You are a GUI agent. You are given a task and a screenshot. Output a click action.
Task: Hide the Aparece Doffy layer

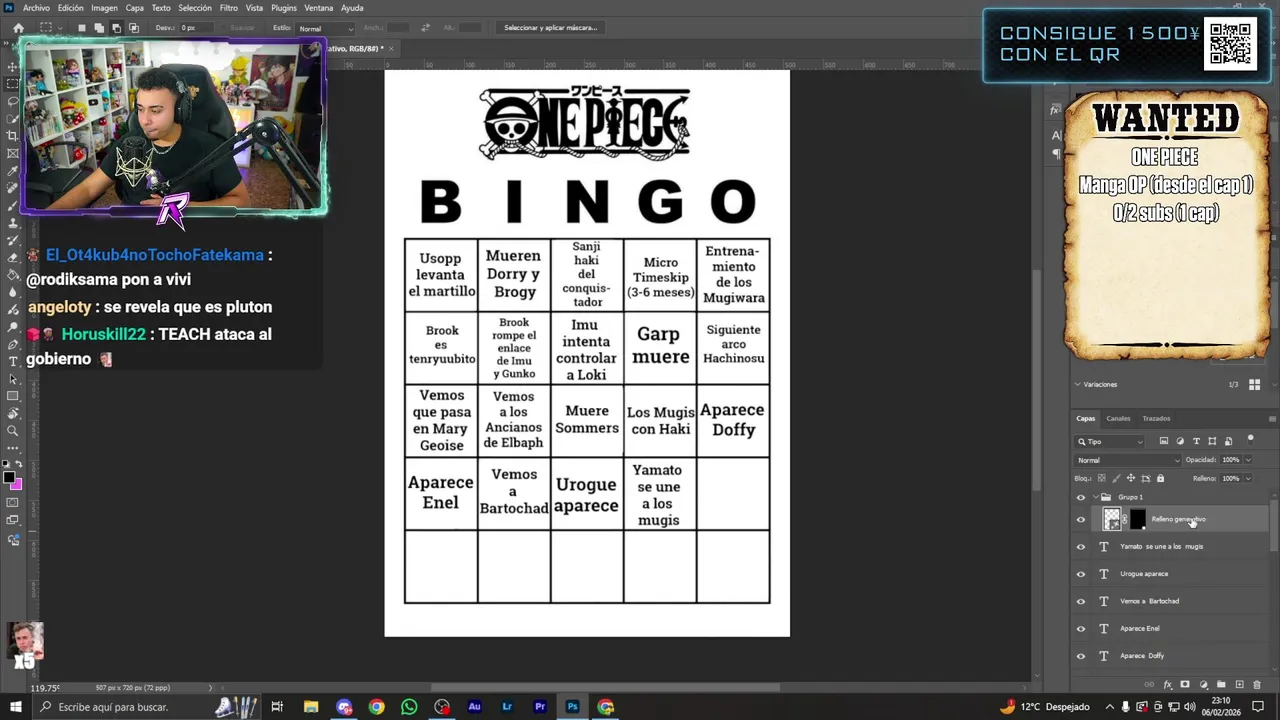click(x=1080, y=656)
